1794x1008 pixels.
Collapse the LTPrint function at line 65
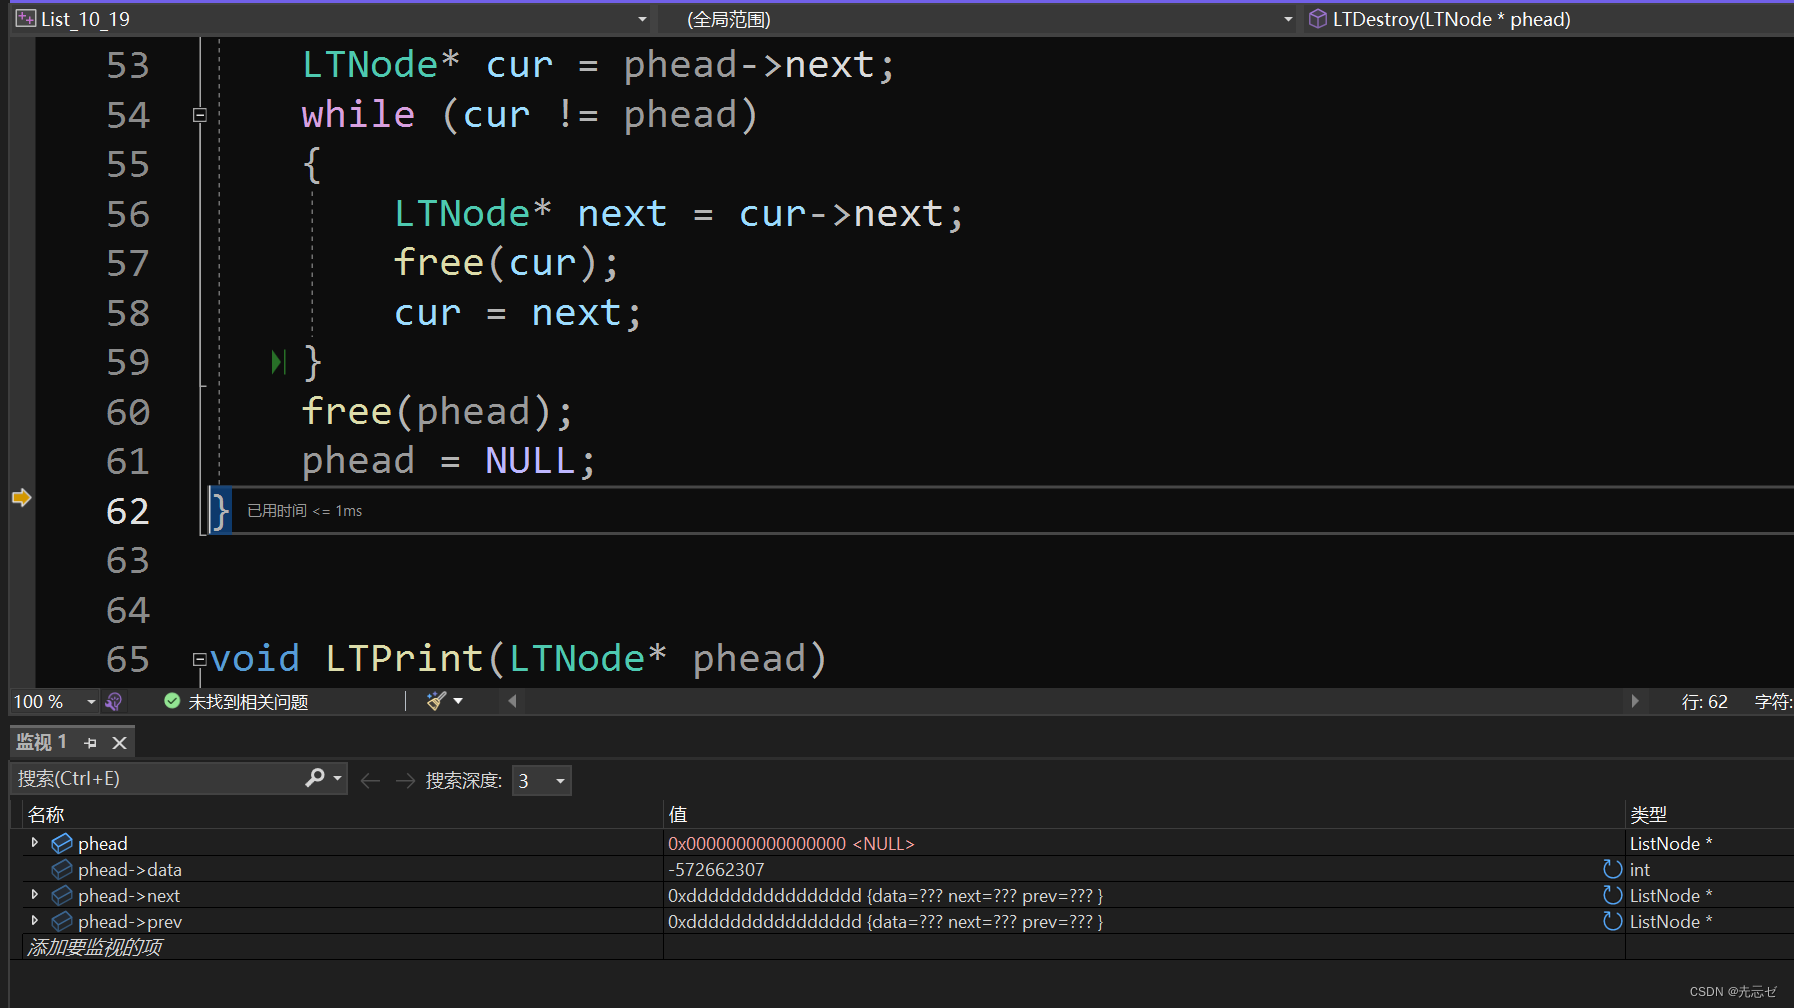[x=200, y=659]
